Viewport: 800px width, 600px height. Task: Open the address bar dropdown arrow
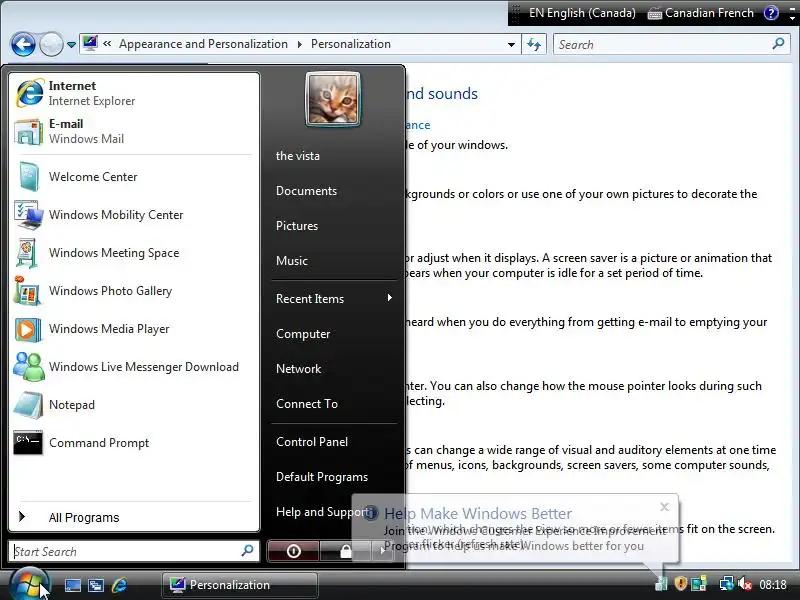click(x=511, y=45)
